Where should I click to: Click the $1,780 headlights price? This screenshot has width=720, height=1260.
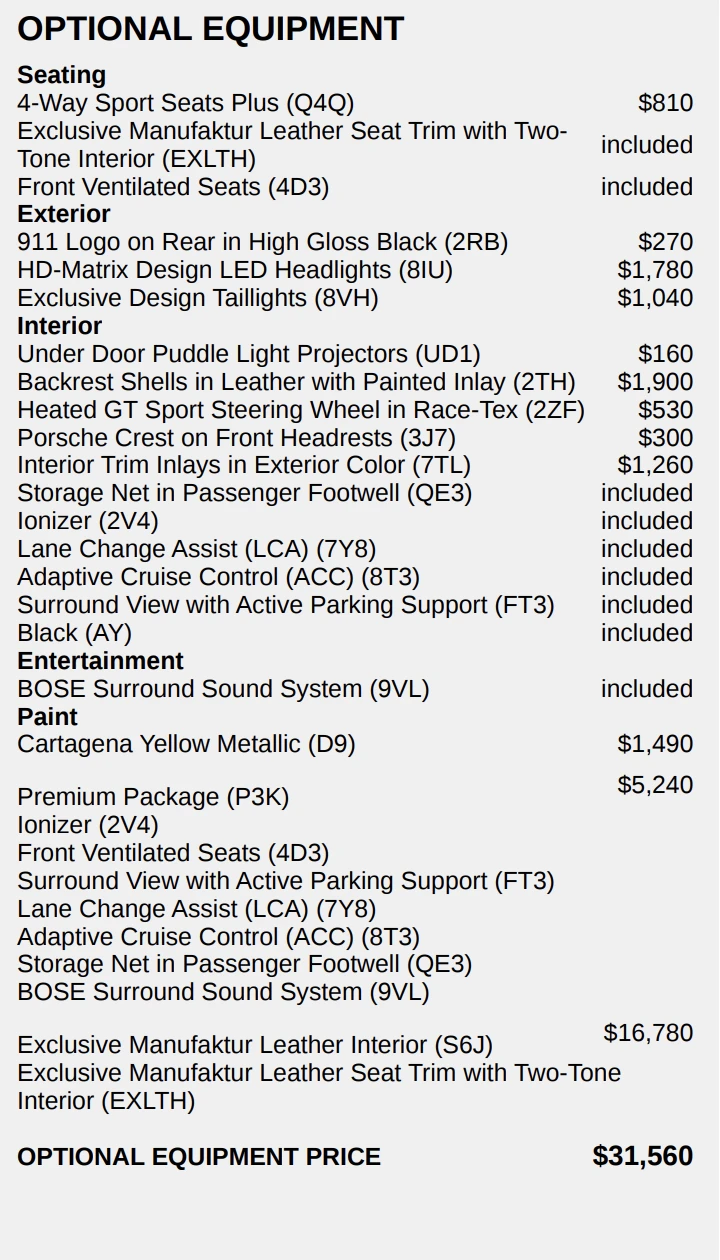pos(655,270)
